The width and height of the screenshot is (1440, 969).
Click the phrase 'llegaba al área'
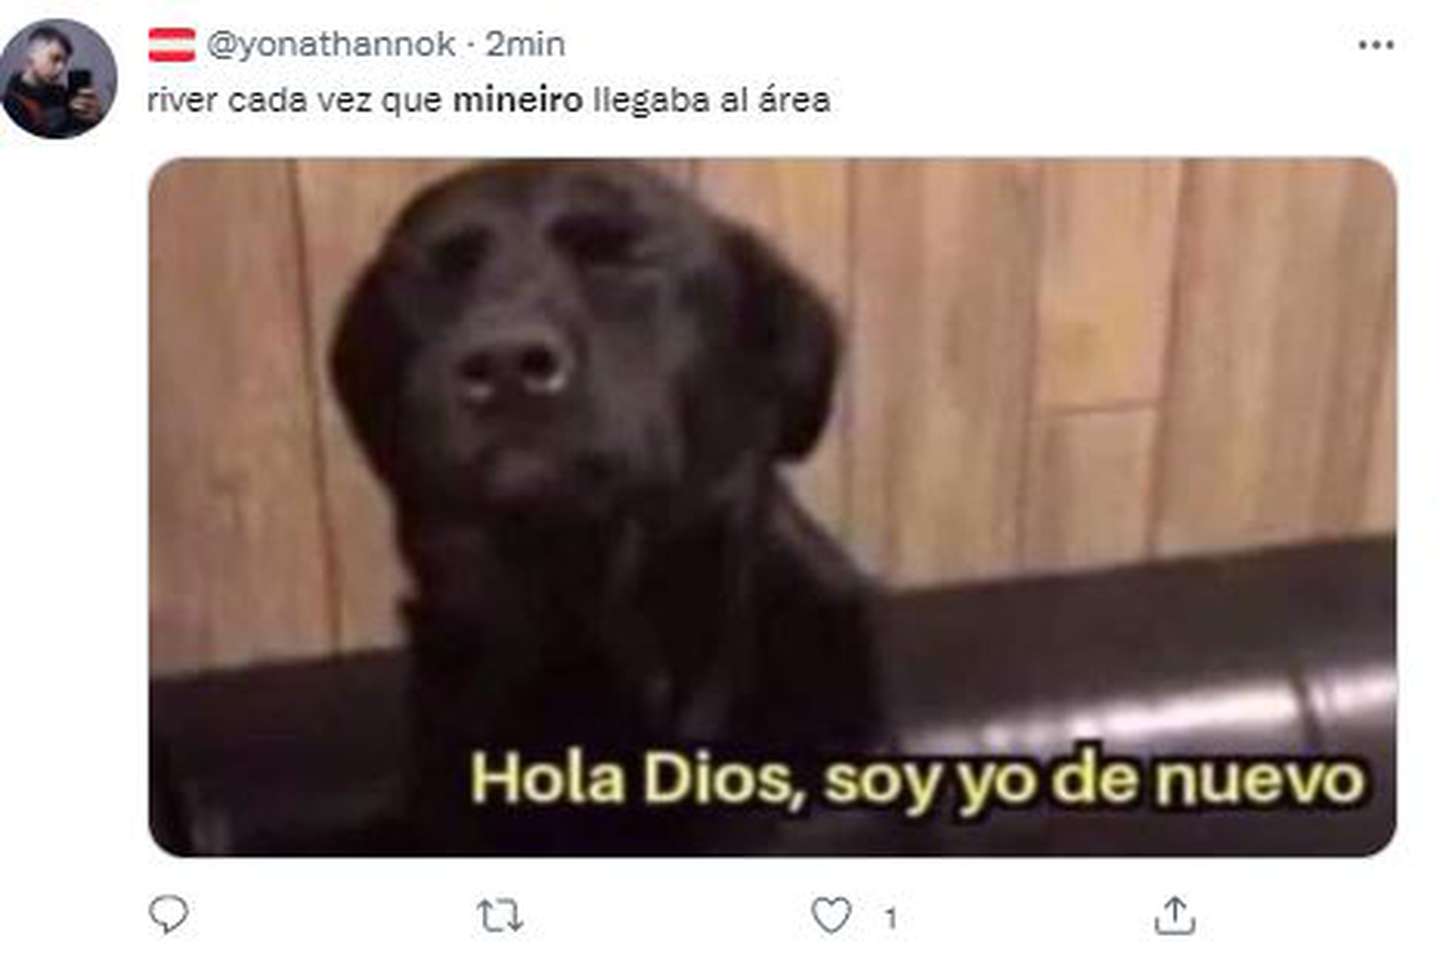pos(711,100)
